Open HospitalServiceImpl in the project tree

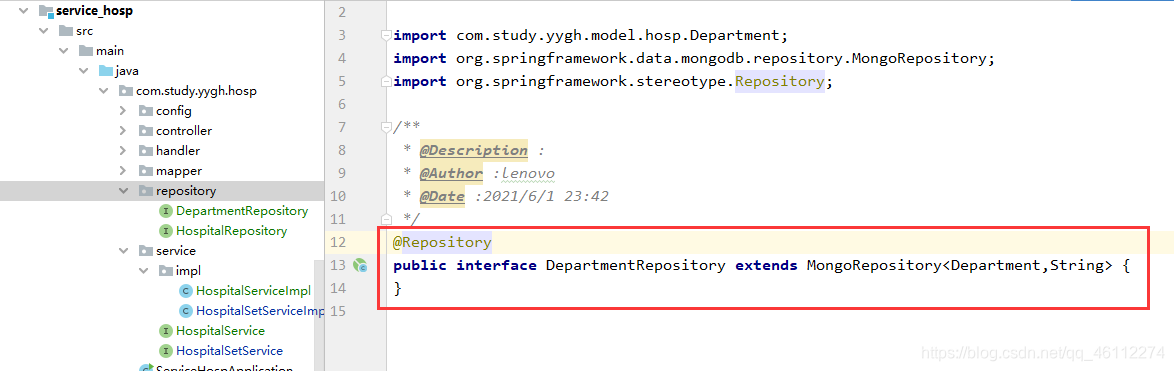point(253,290)
